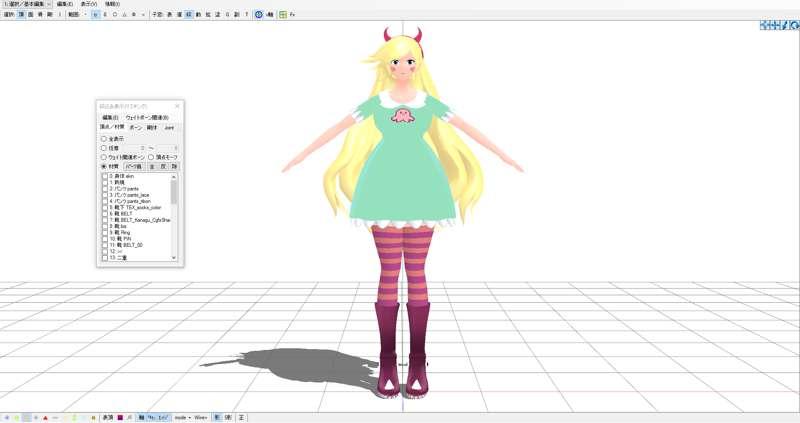Open the mode dropdown in bottom toolbar

183,417
